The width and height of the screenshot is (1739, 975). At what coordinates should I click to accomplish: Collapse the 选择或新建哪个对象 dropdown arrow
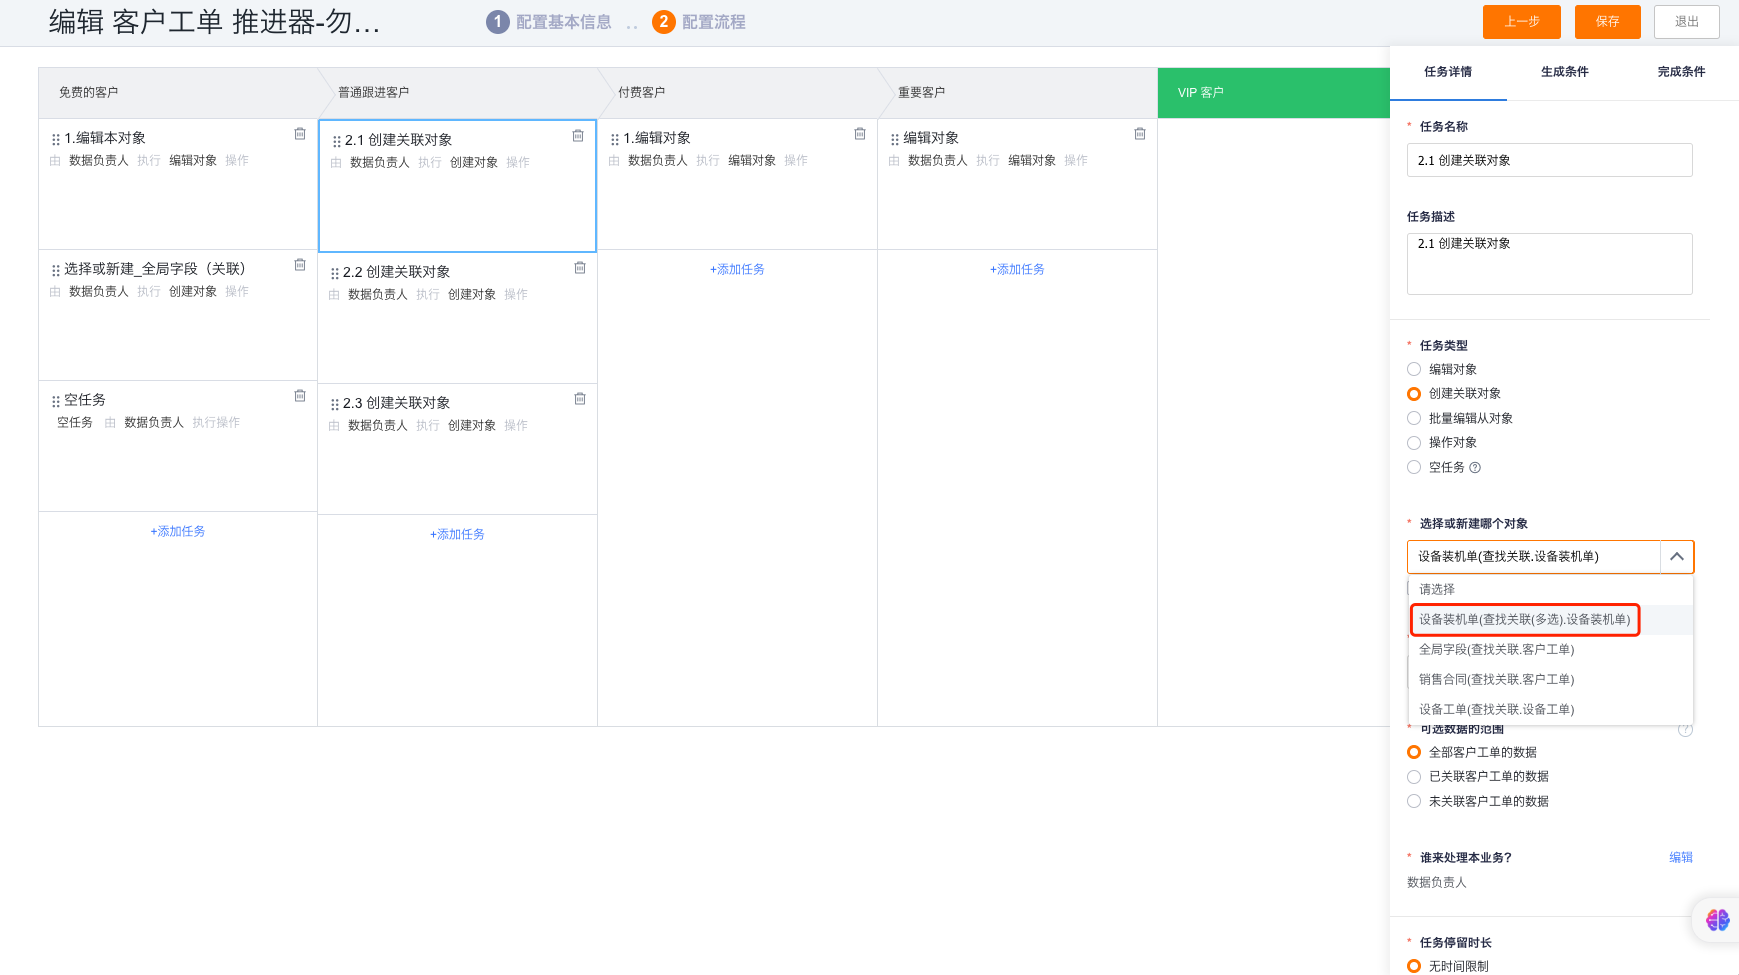click(x=1677, y=557)
